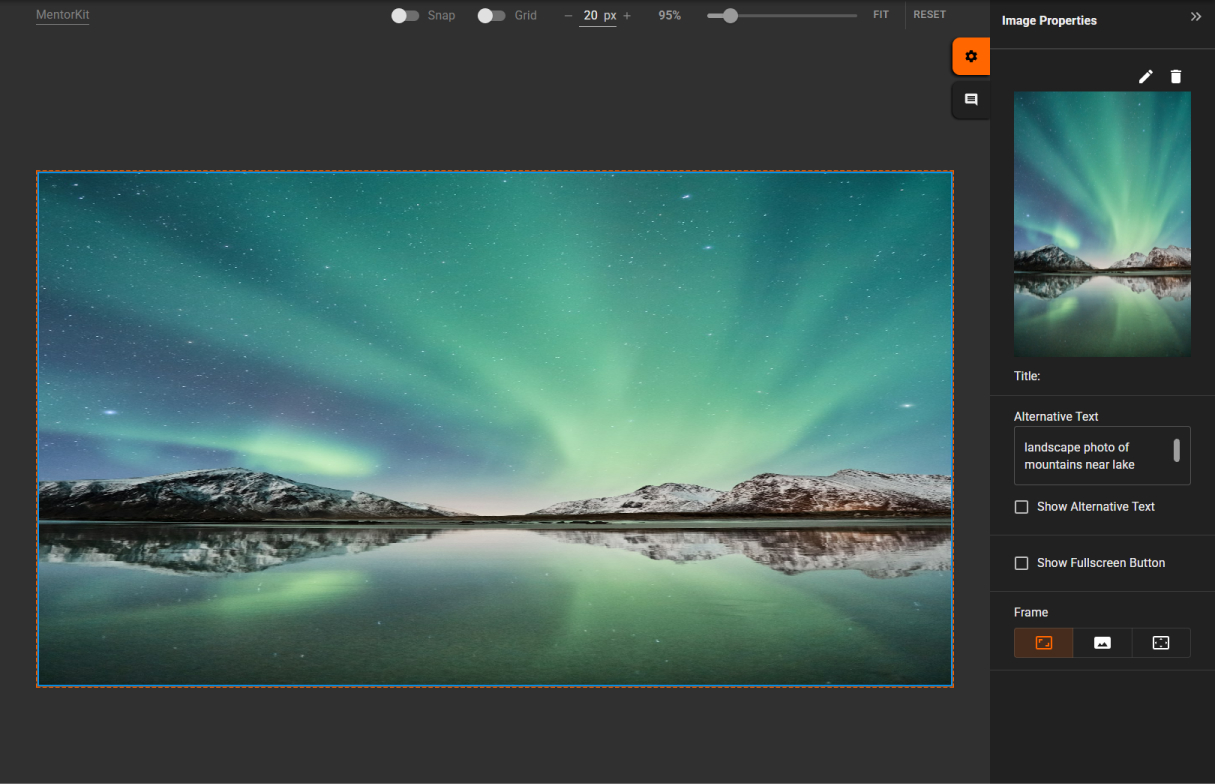Delete the image using trash icon

[1176, 77]
